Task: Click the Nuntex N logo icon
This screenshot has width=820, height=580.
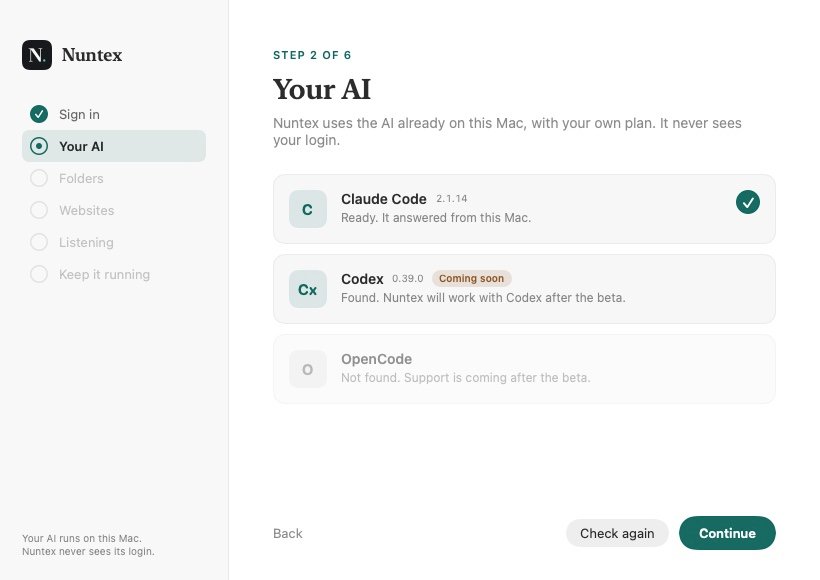Action: [x=37, y=55]
